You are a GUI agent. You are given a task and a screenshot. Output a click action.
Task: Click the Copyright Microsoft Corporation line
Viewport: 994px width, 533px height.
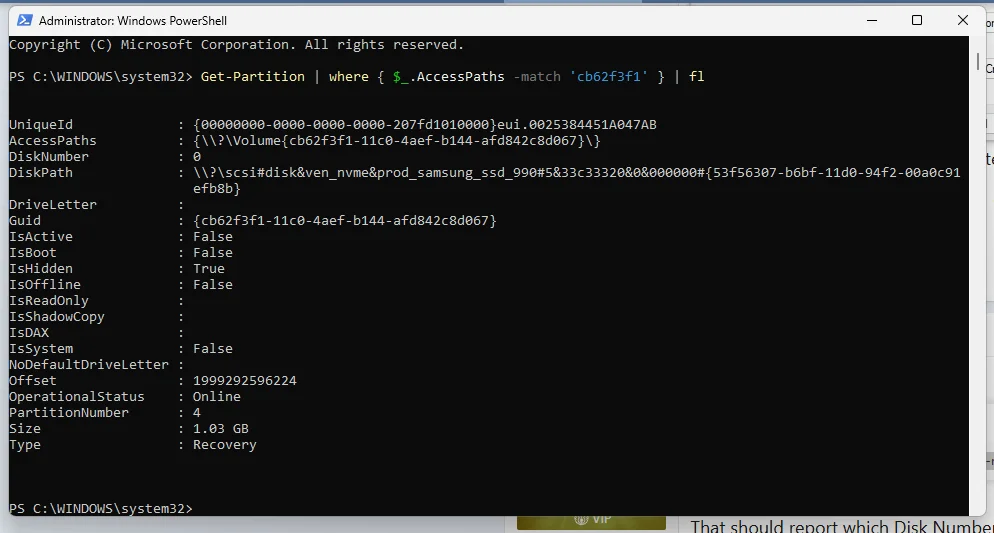click(236, 45)
